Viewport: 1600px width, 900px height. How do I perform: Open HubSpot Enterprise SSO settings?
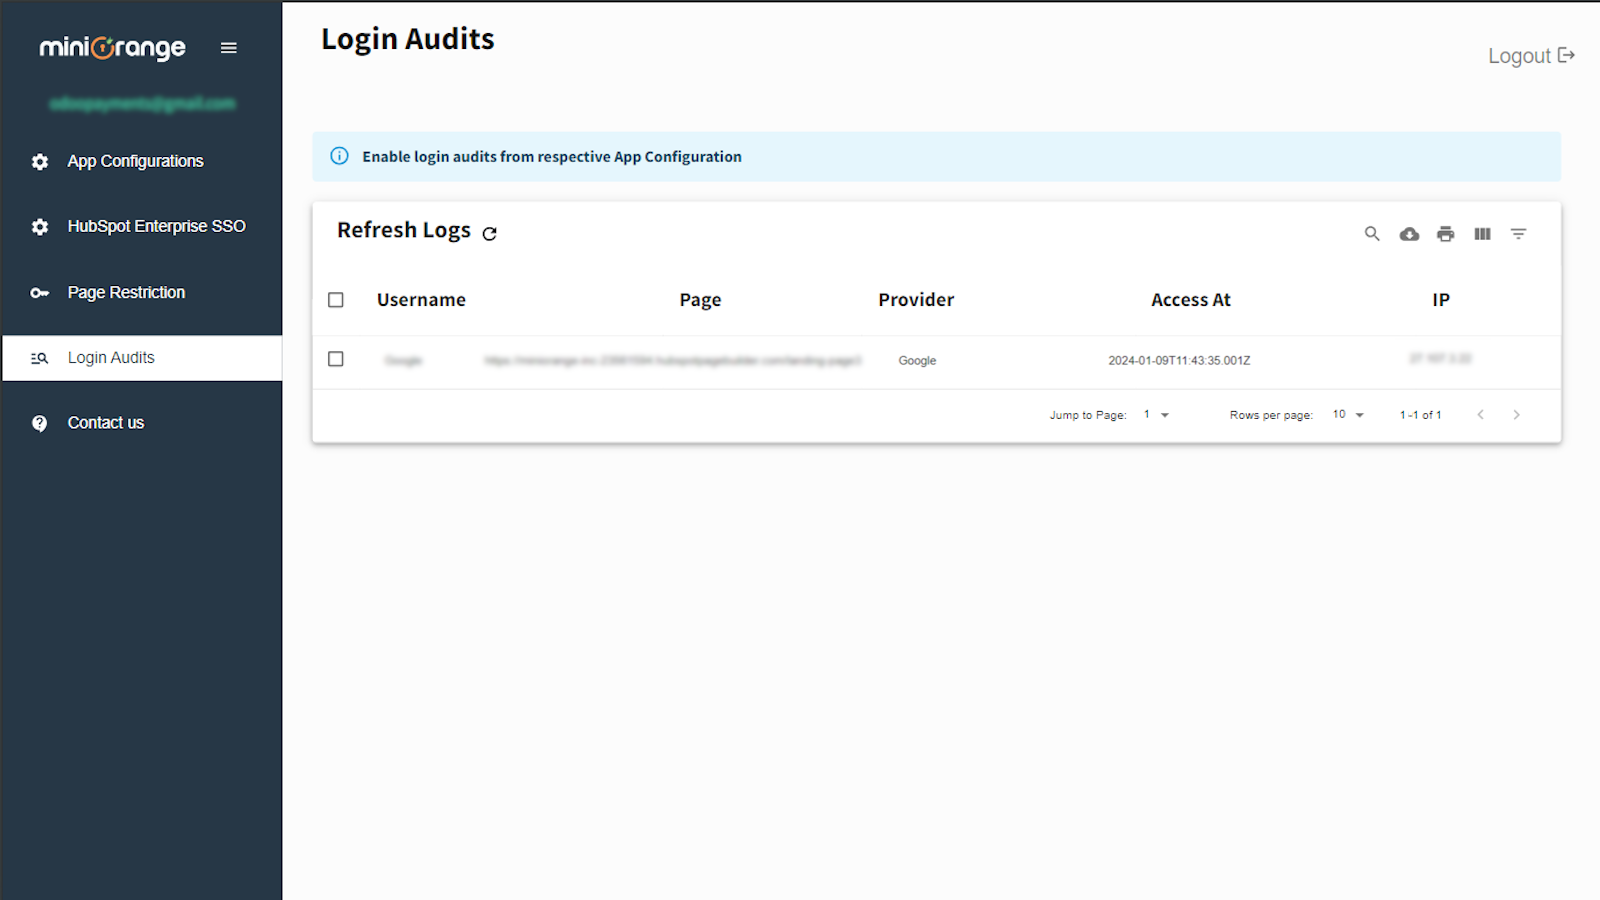pos(156,226)
